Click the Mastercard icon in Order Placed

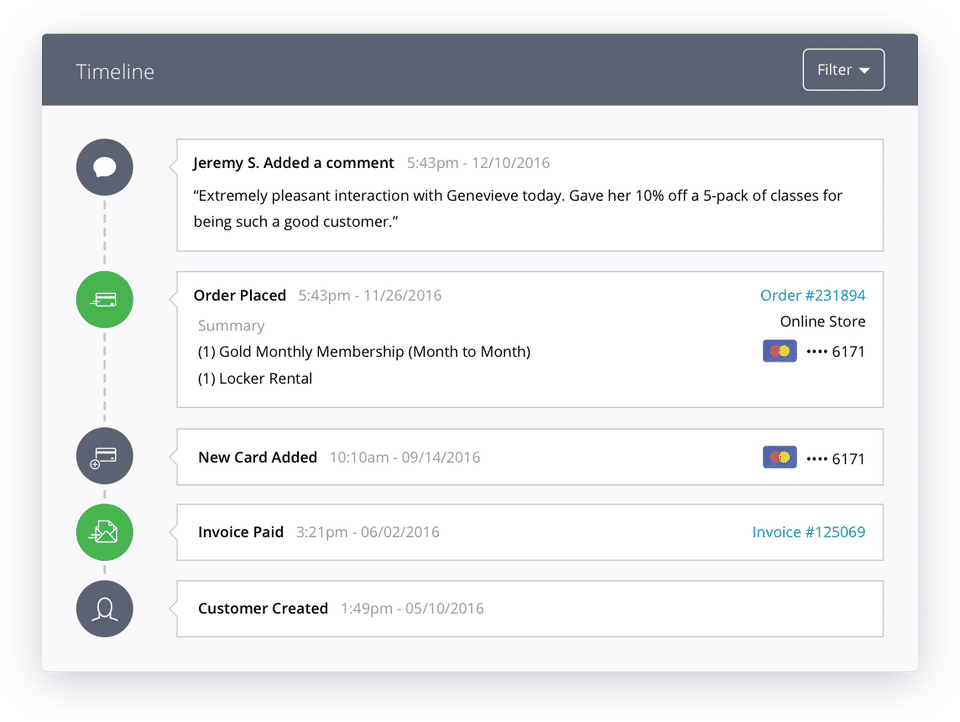point(779,351)
